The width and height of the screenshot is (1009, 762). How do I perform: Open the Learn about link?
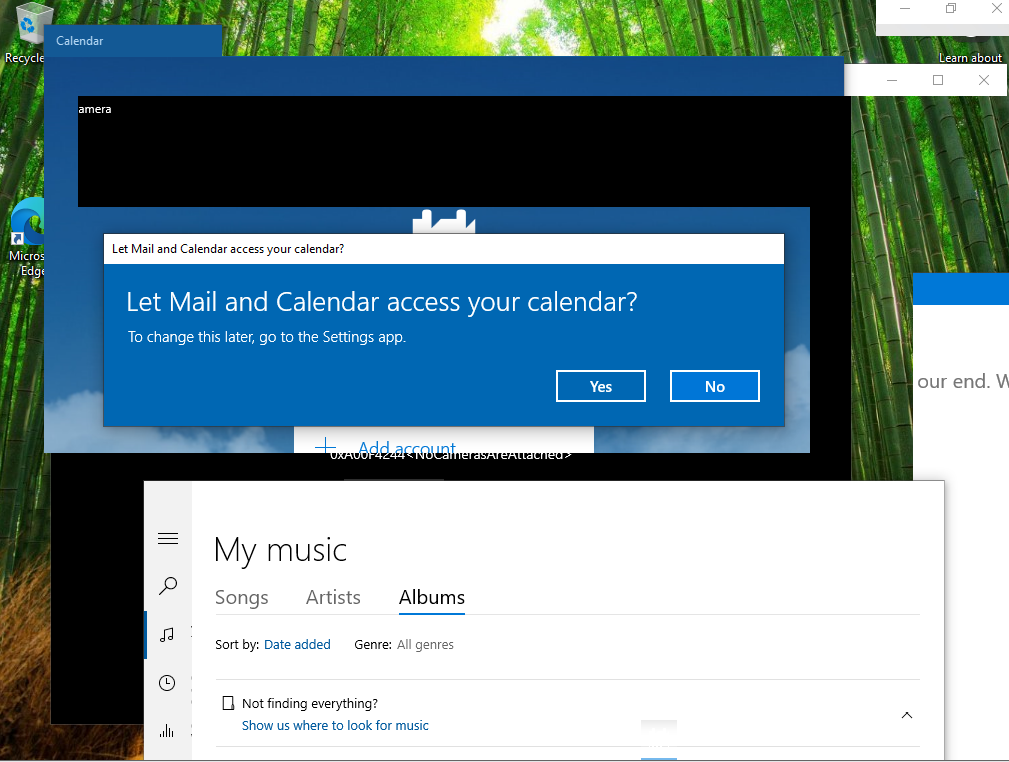pyautogui.click(x=969, y=58)
